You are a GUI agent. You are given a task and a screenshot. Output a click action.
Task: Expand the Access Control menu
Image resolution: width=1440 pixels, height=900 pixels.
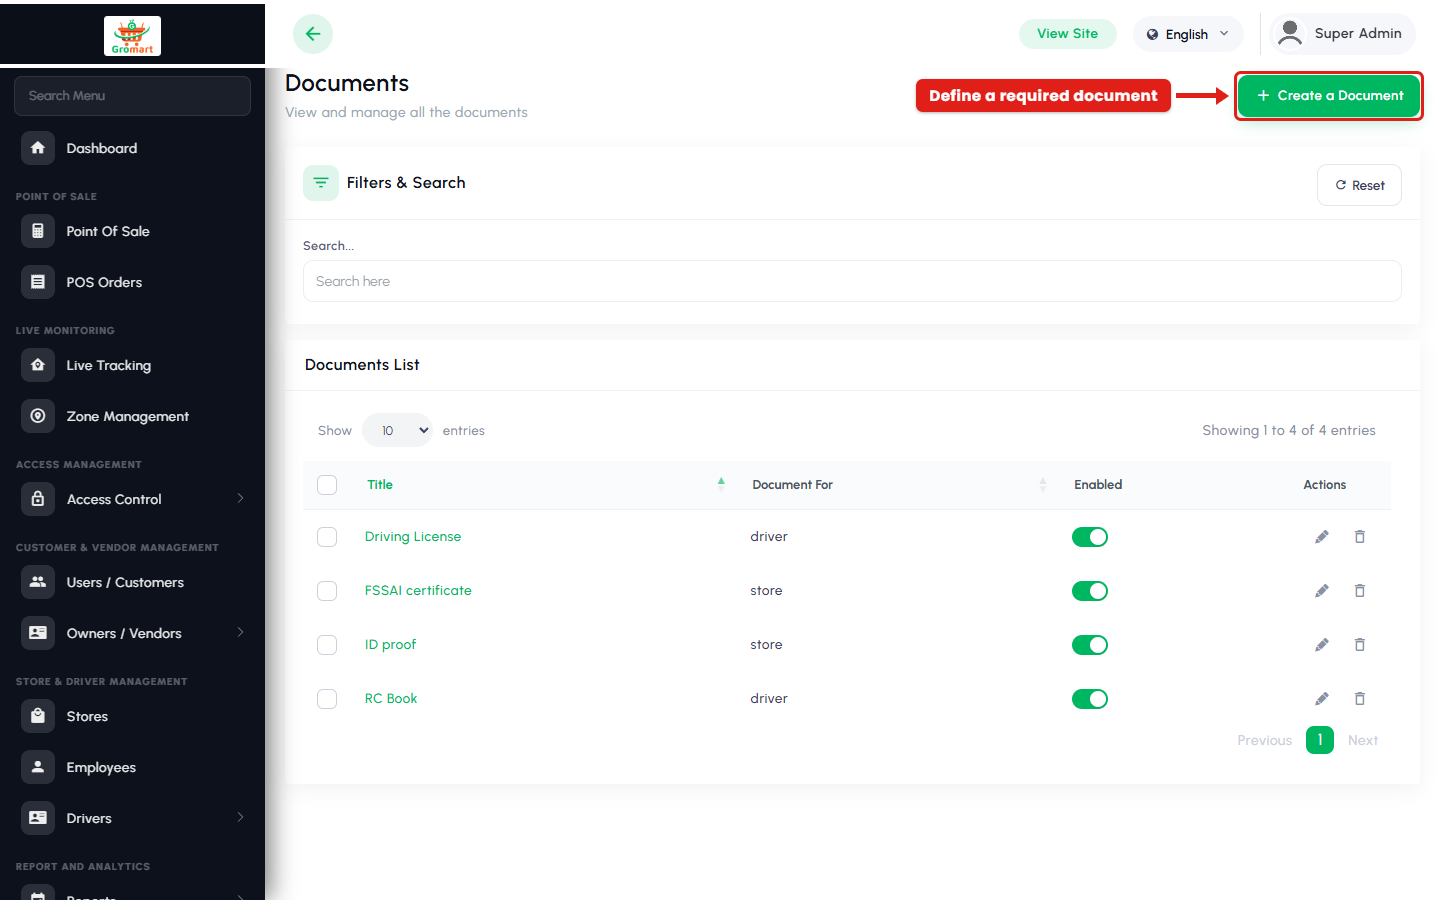(132, 499)
